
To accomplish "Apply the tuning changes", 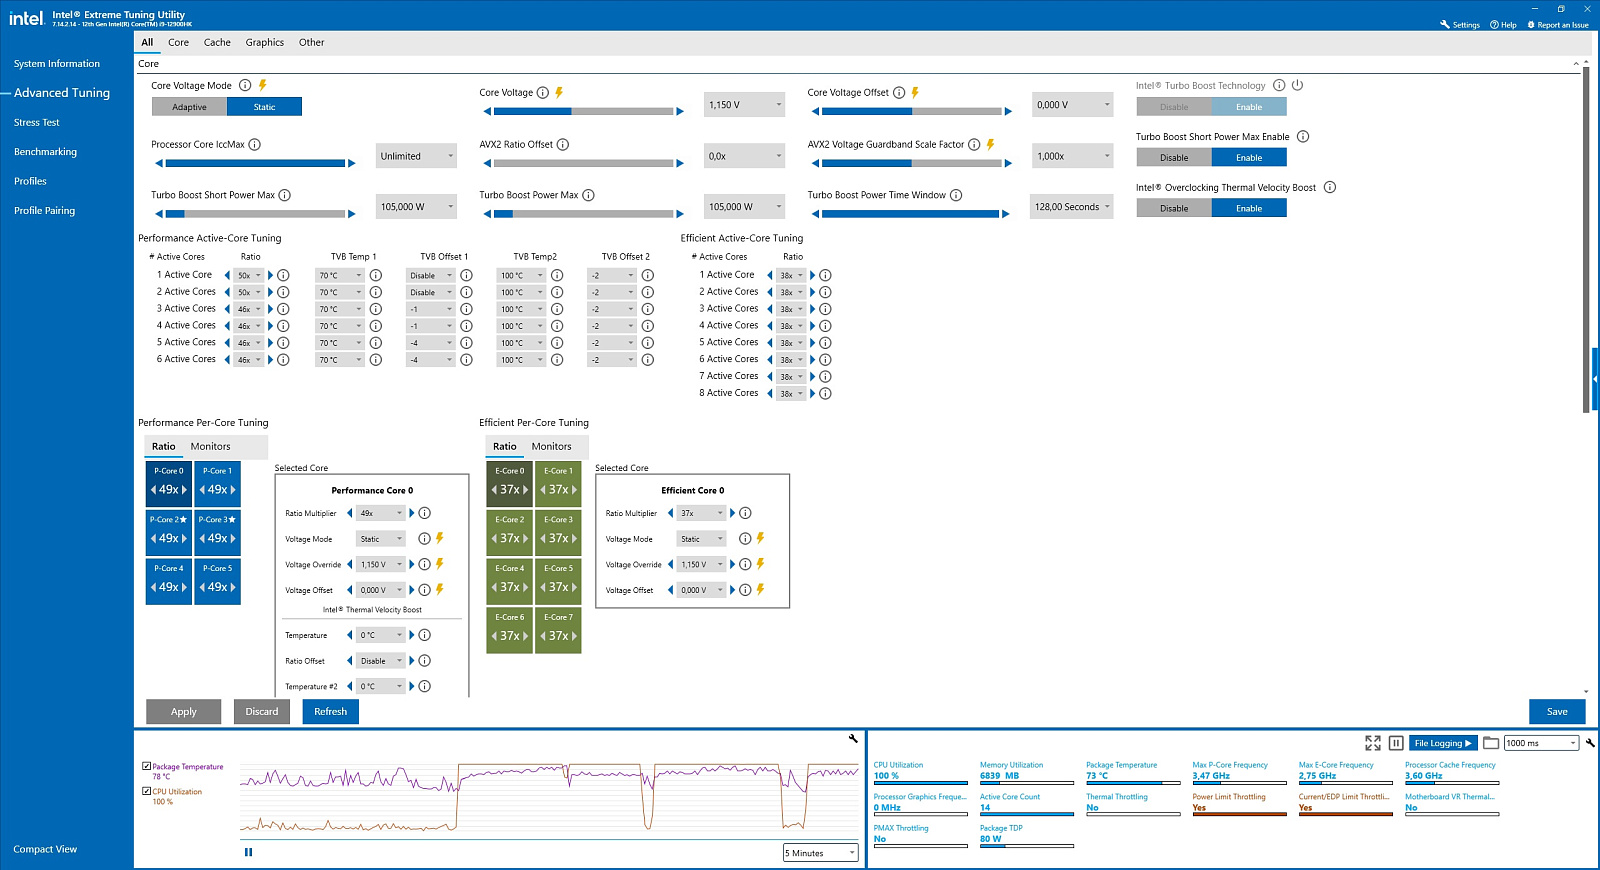I will tap(184, 712).
